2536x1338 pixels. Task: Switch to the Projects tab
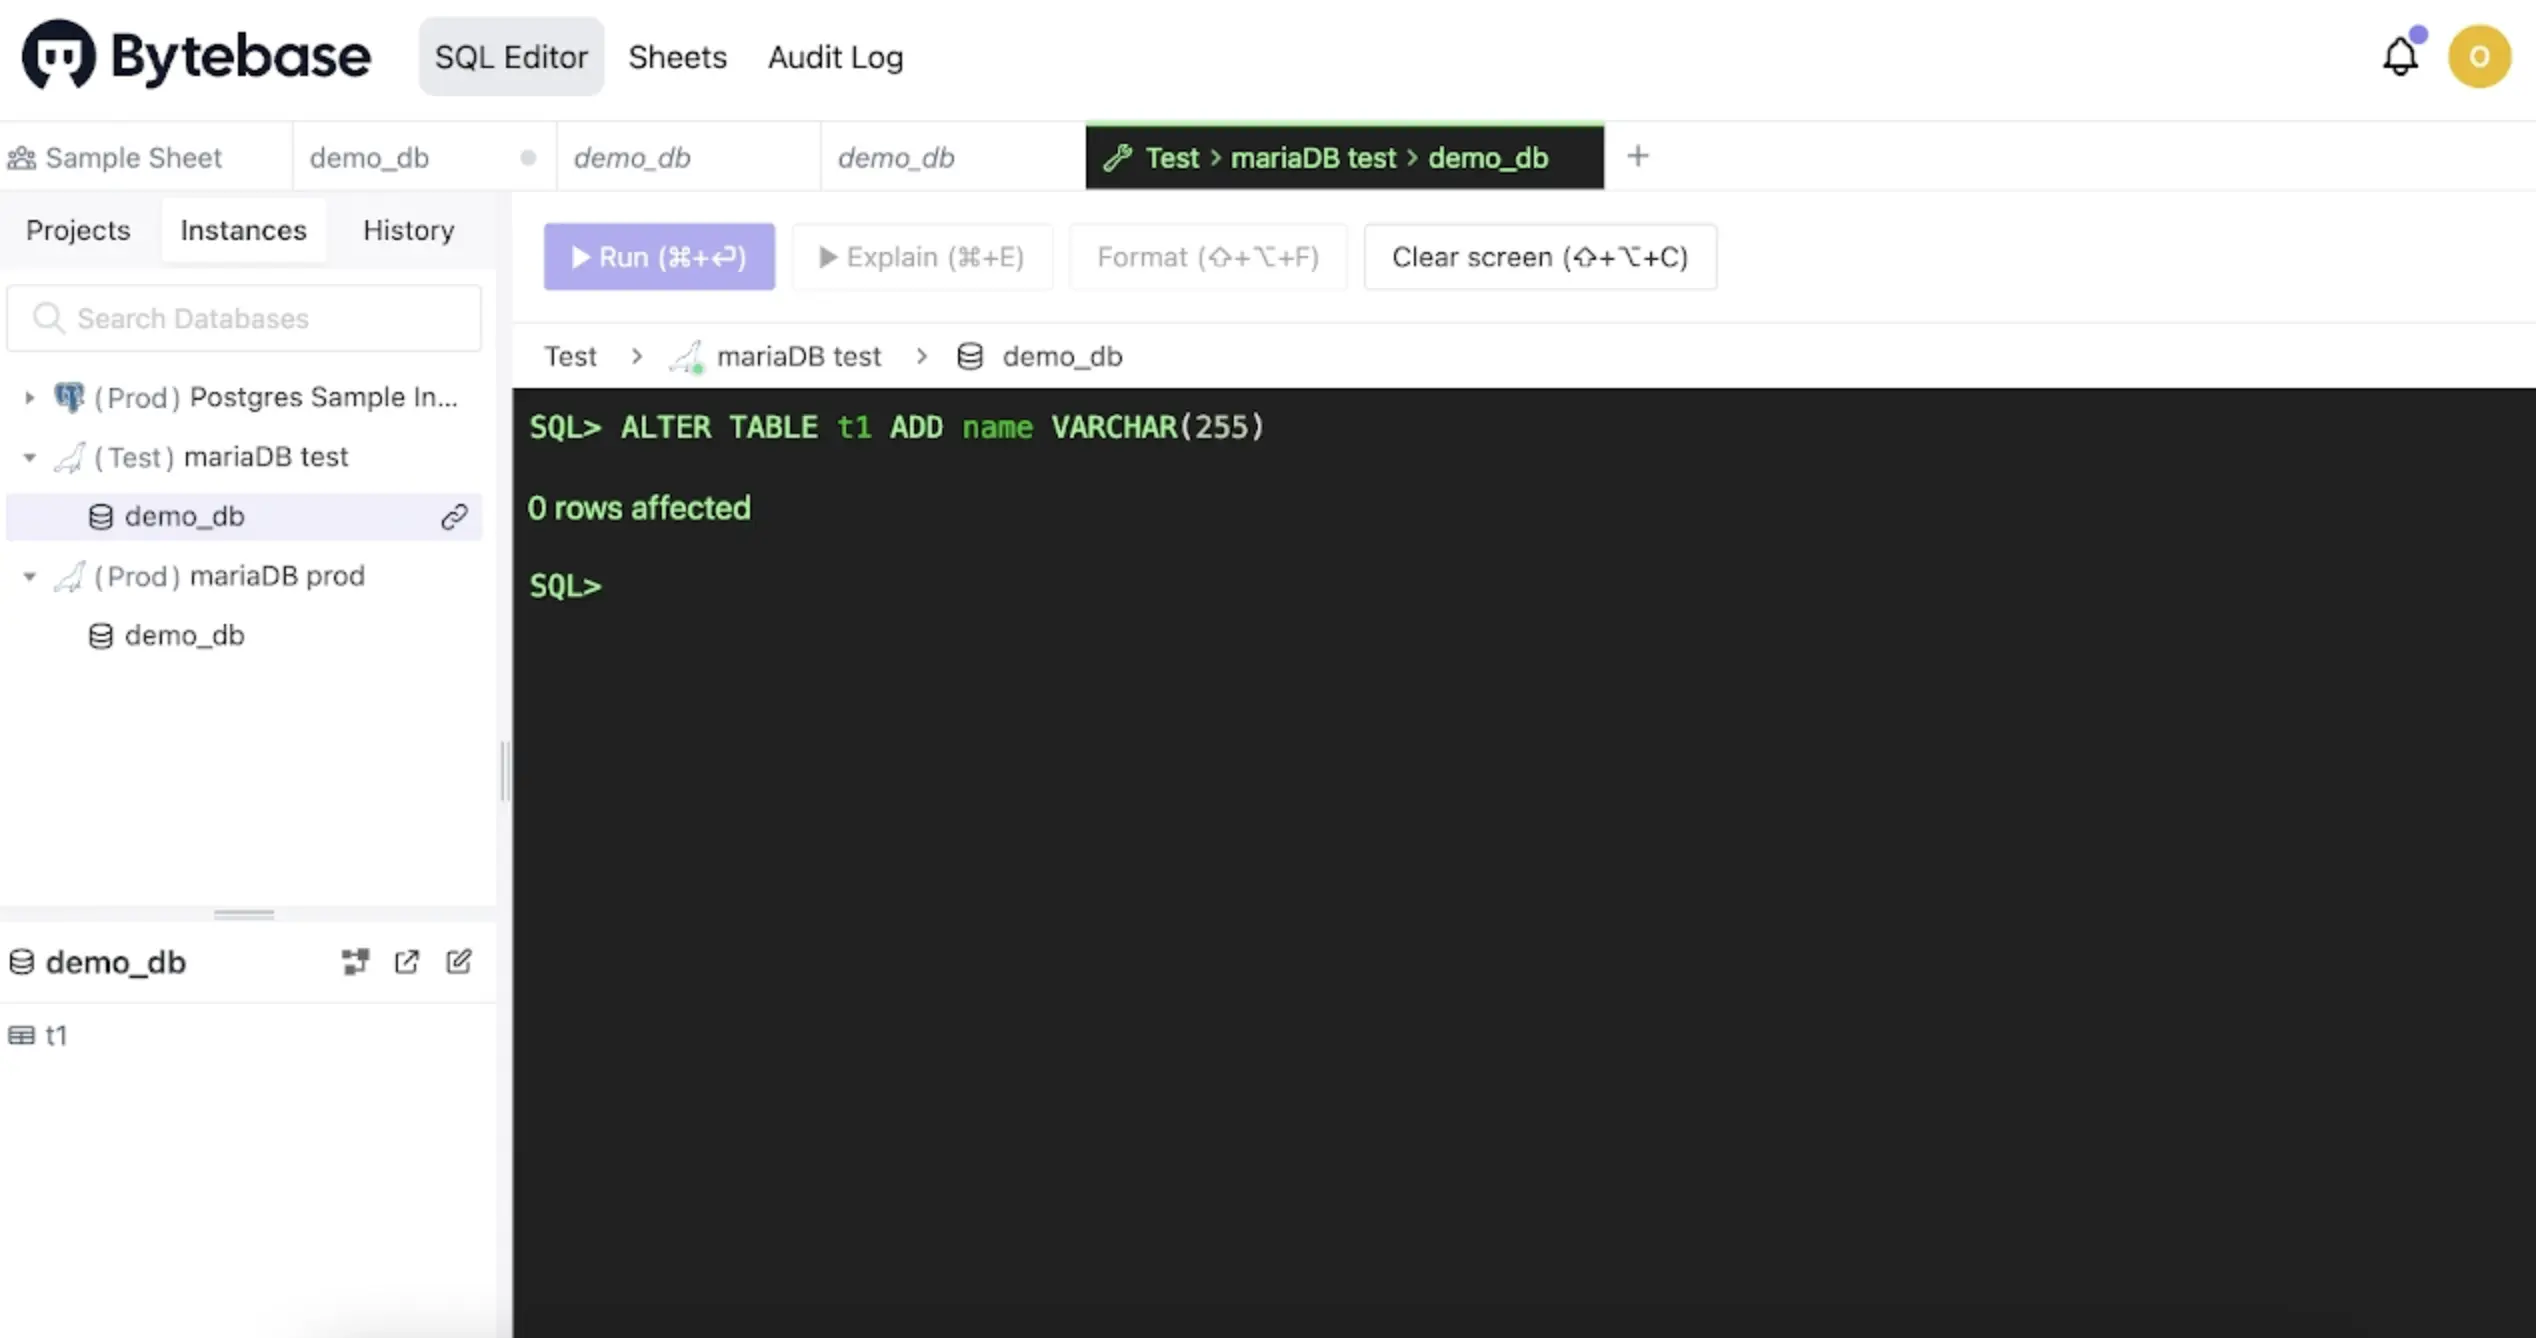[x=78, y=230]
